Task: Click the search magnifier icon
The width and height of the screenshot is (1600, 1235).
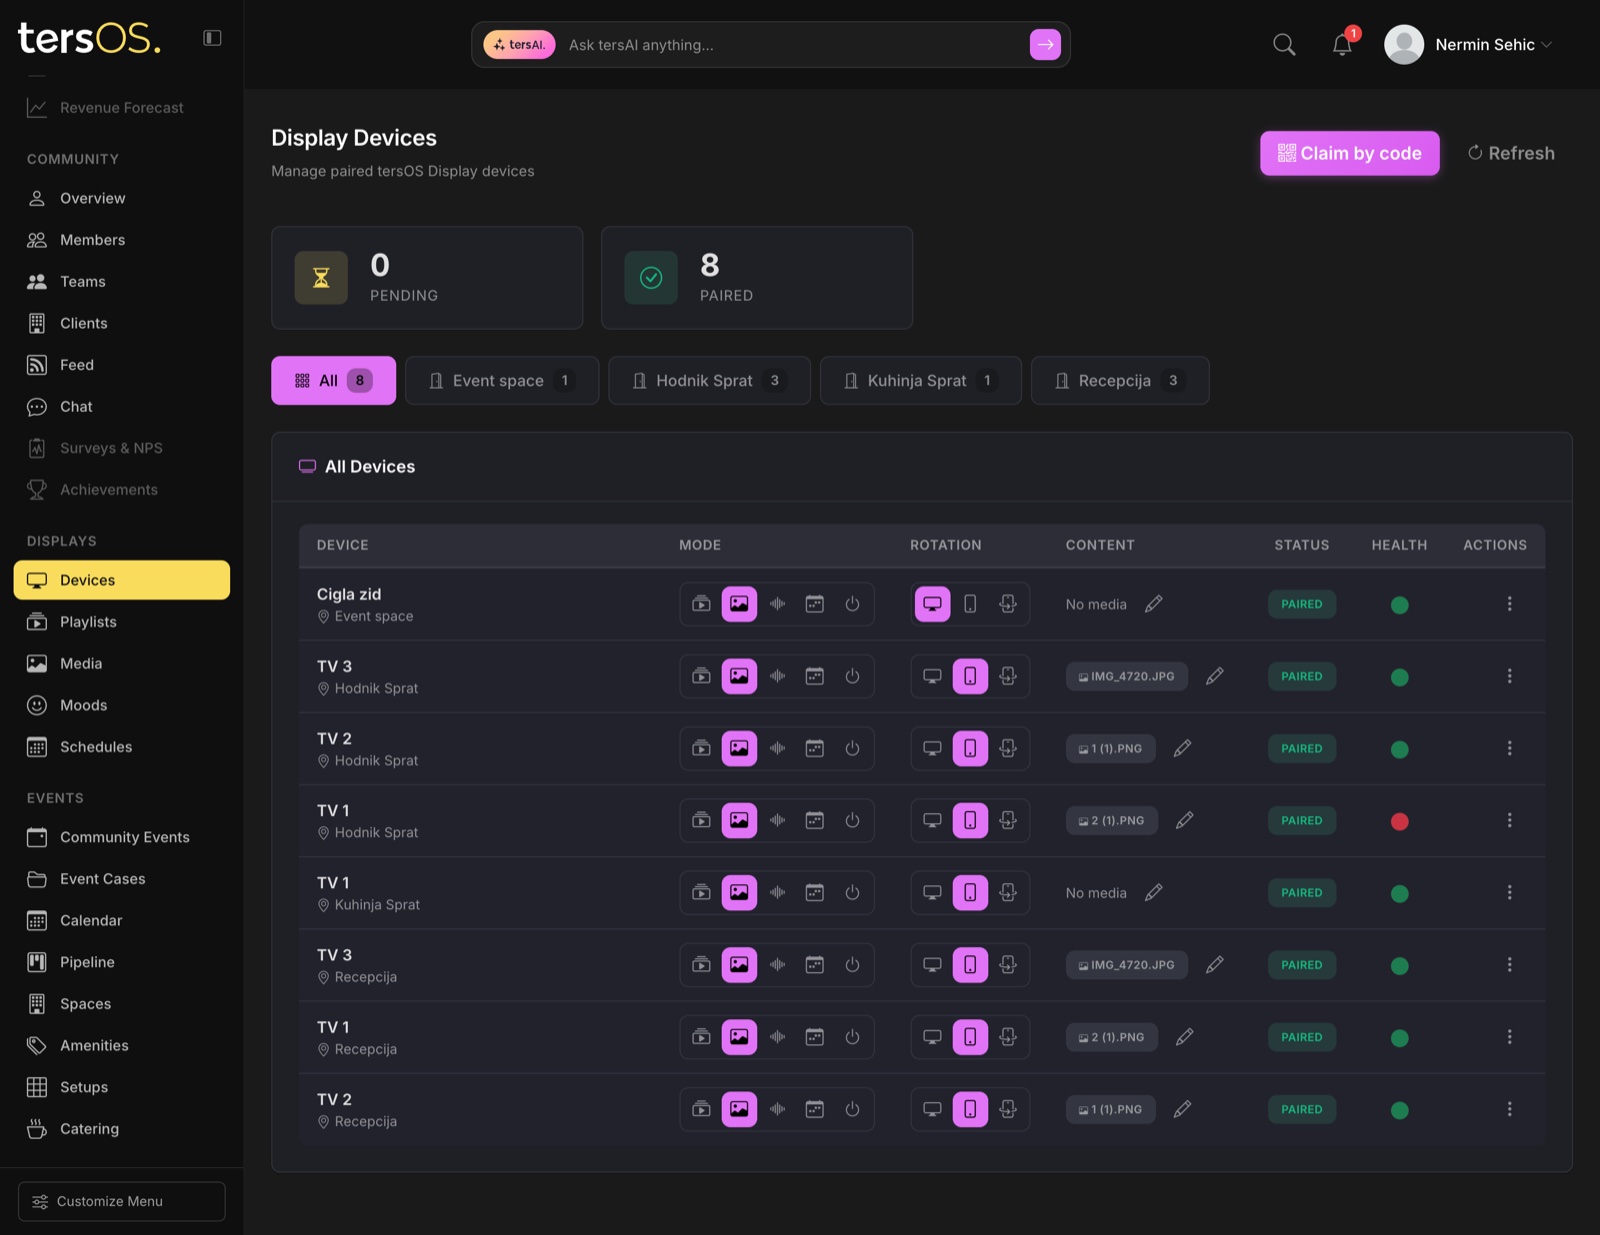Action: point(1284,45)
